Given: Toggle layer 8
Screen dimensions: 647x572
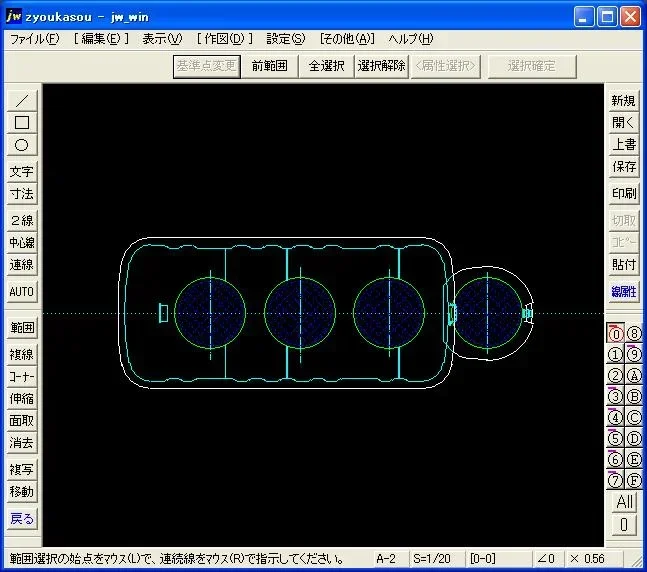Looking at the screenshot, I should pyautogui.click(x=634, y=333).
